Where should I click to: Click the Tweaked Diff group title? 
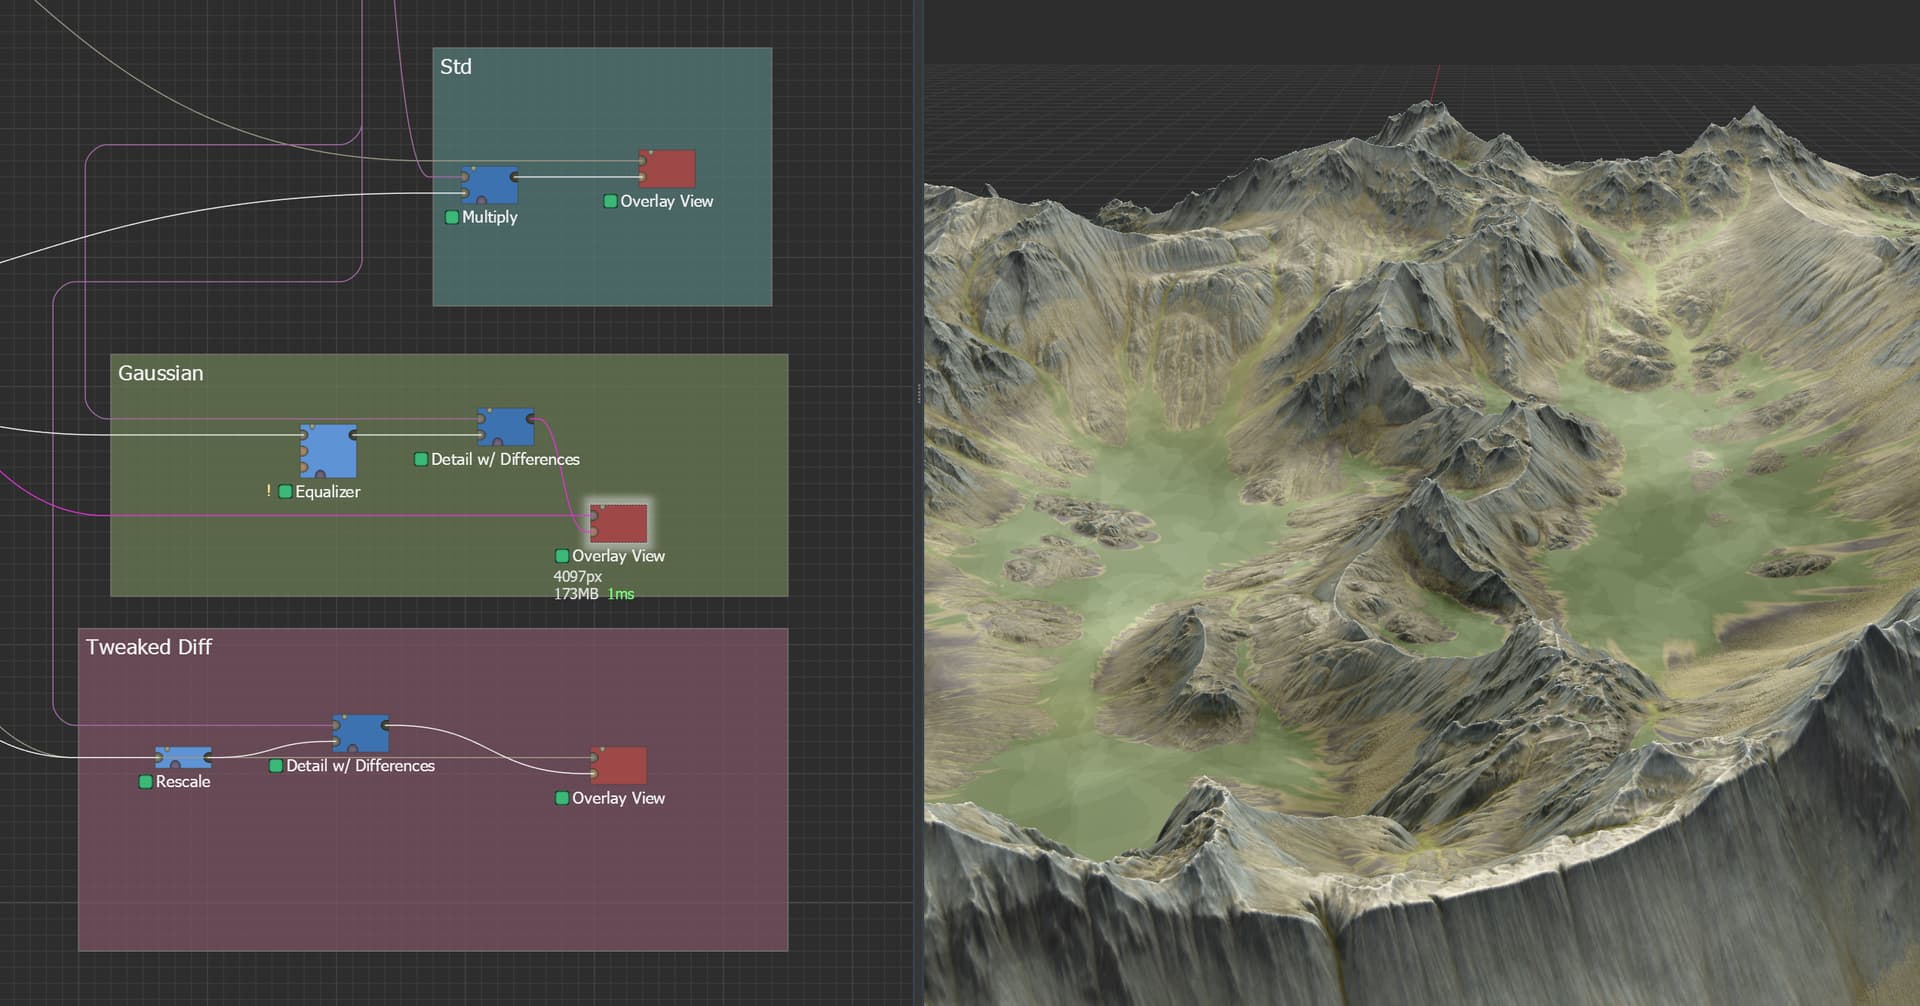[149, 647]
